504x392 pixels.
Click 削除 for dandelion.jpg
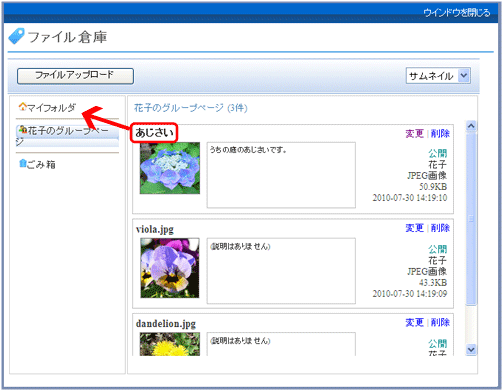tap(440, 322)
